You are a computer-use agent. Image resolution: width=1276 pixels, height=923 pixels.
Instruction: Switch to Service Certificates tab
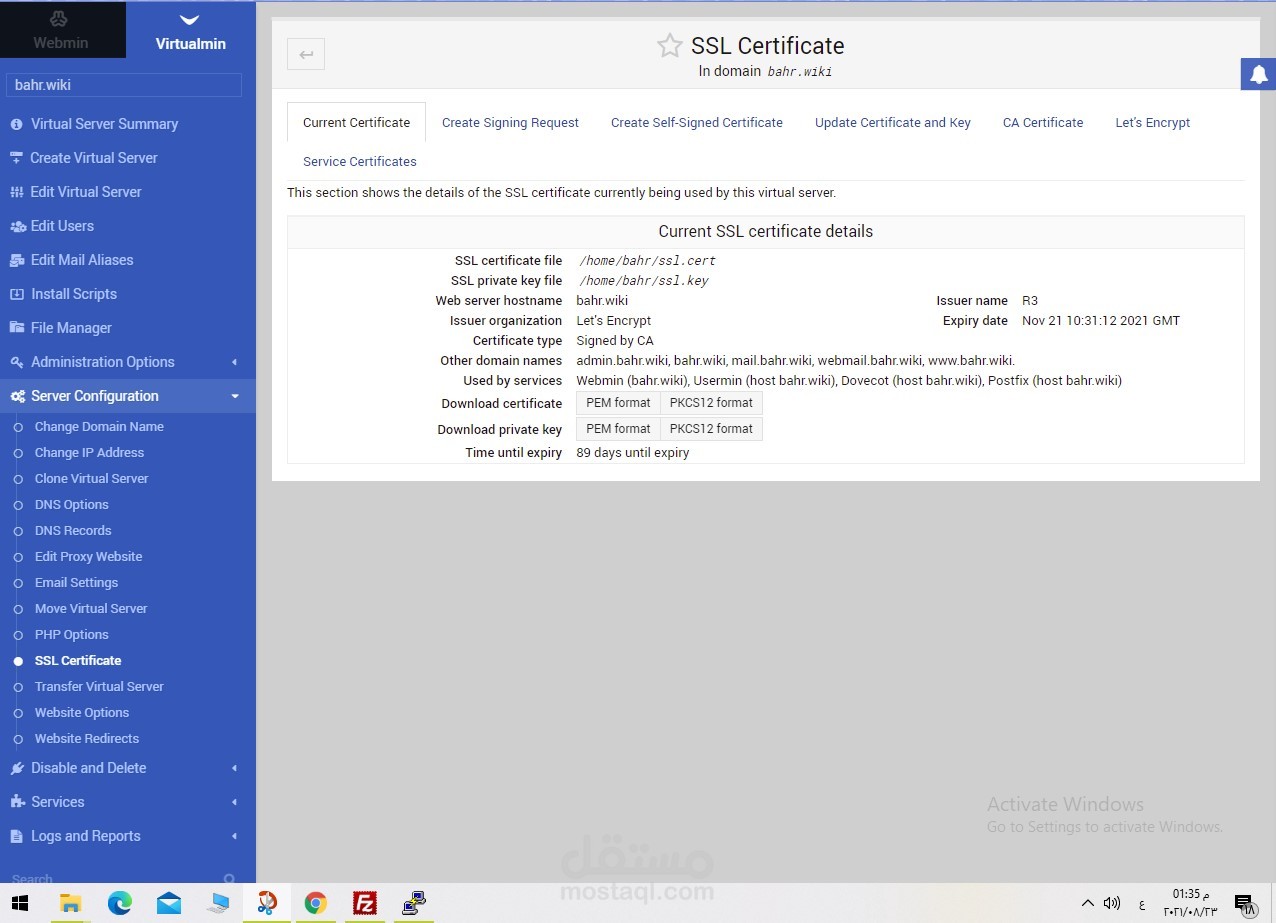tap(360, 161)
